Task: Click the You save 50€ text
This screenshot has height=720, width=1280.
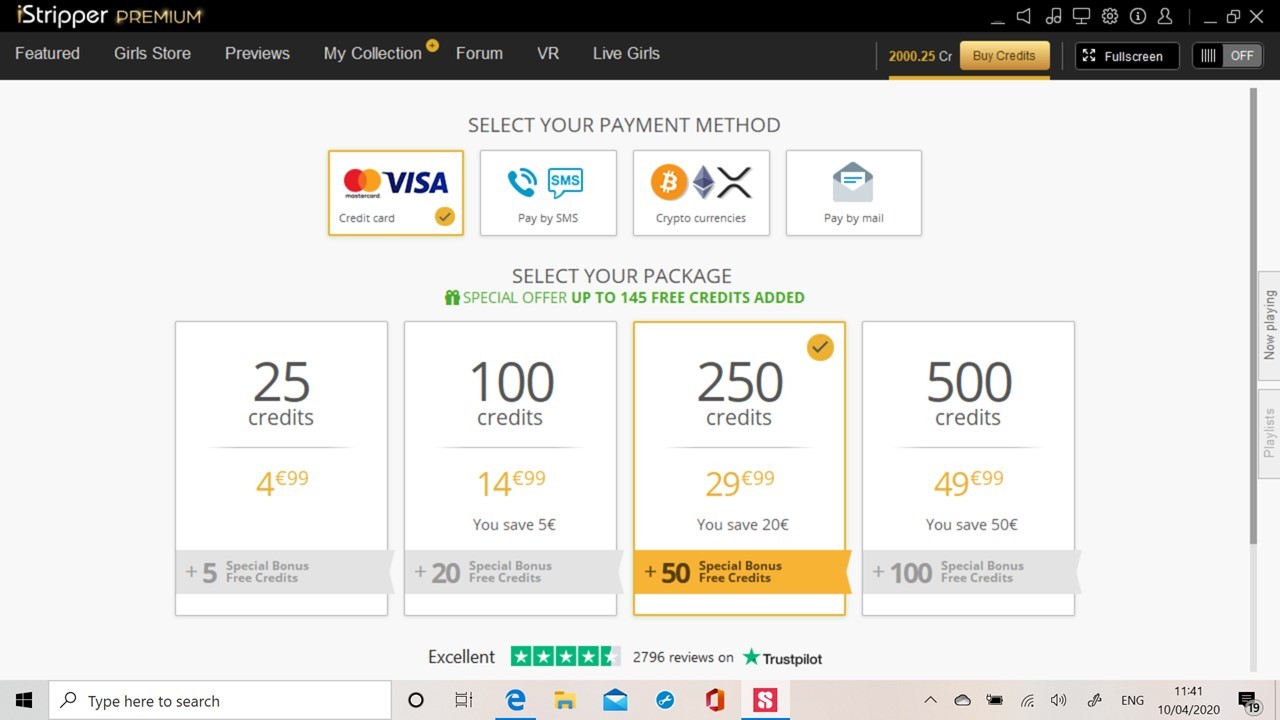Action: click(971, 524)
